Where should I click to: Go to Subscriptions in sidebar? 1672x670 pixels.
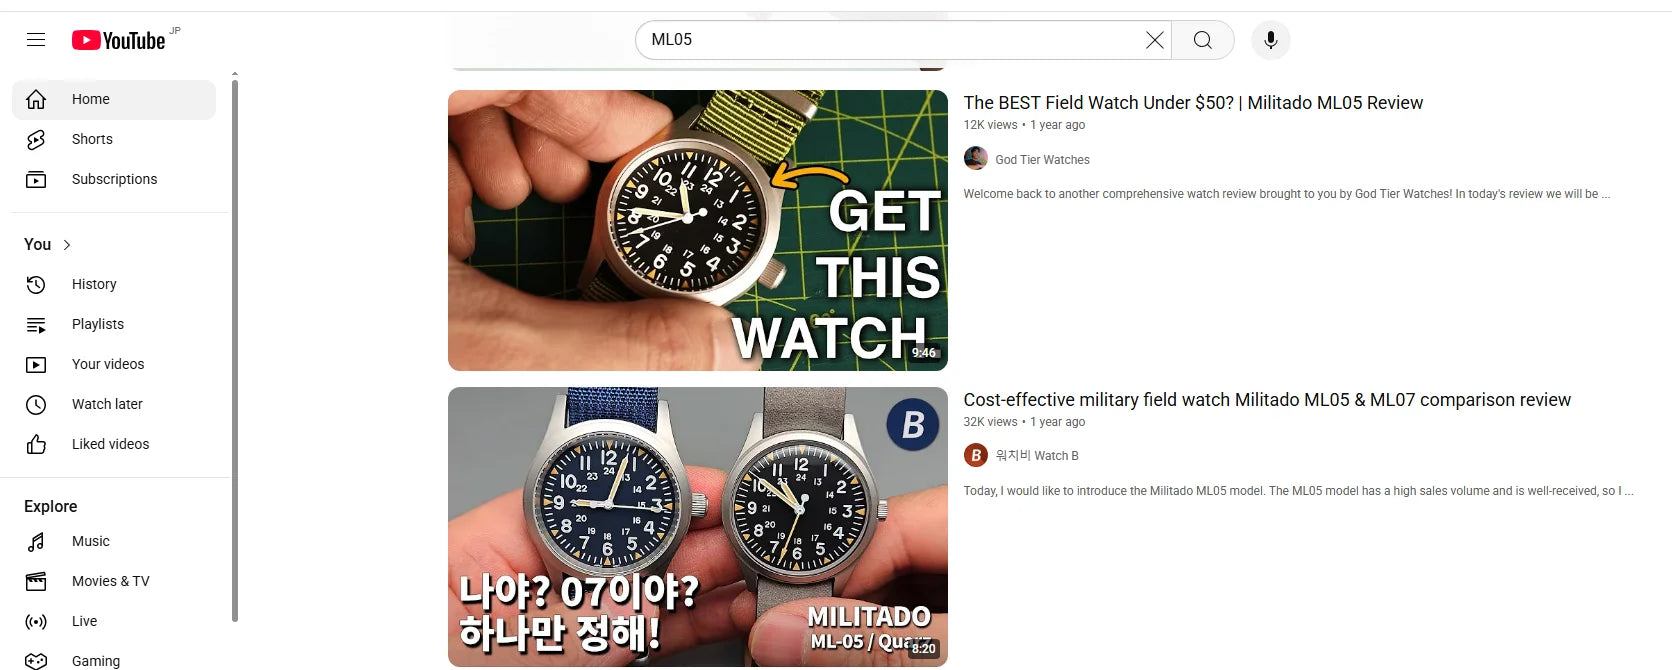coord(114,179)
